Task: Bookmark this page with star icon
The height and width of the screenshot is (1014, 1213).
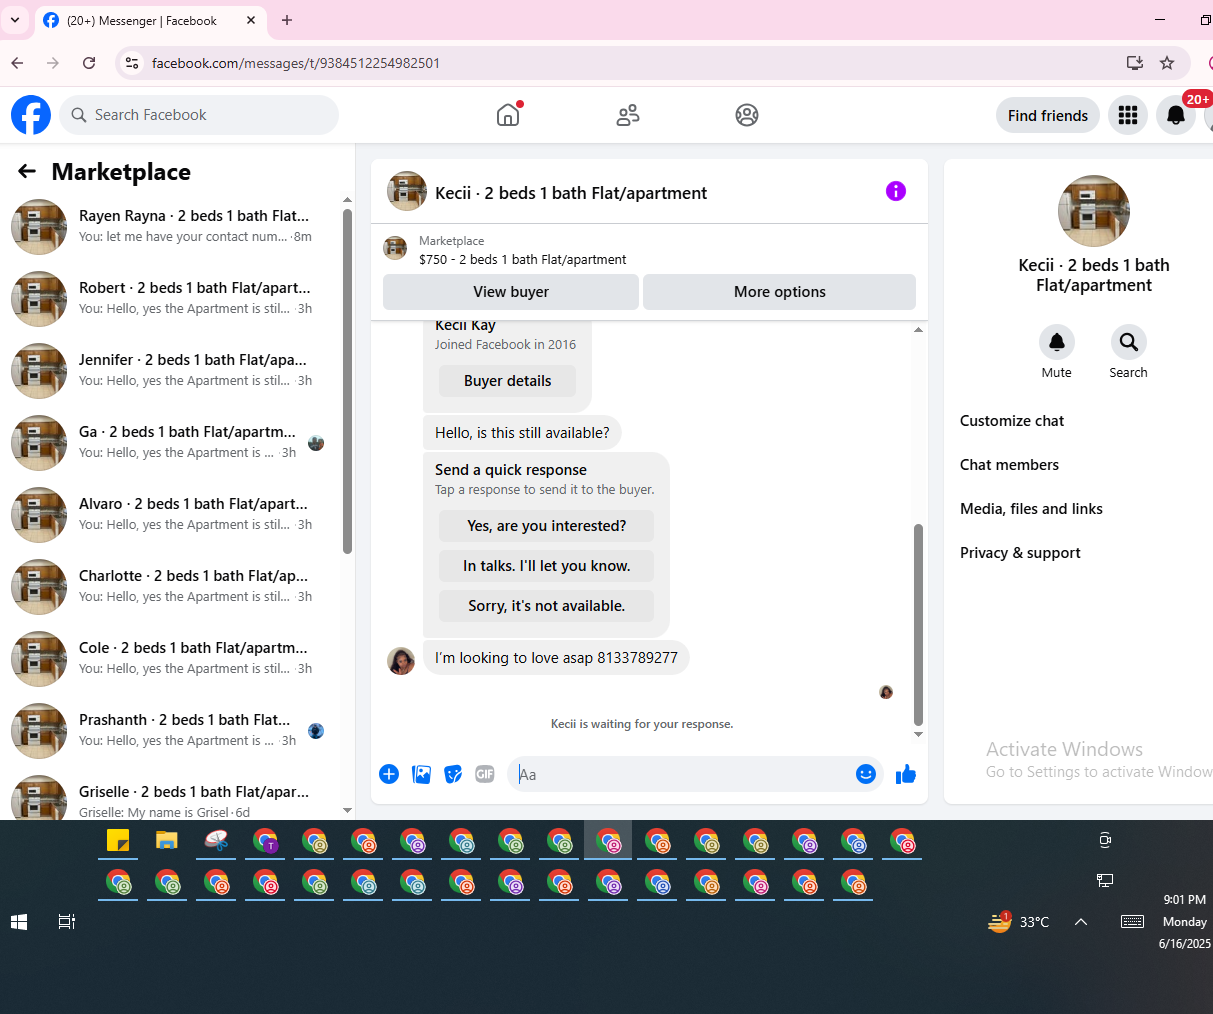Action: pos(1167,63)
